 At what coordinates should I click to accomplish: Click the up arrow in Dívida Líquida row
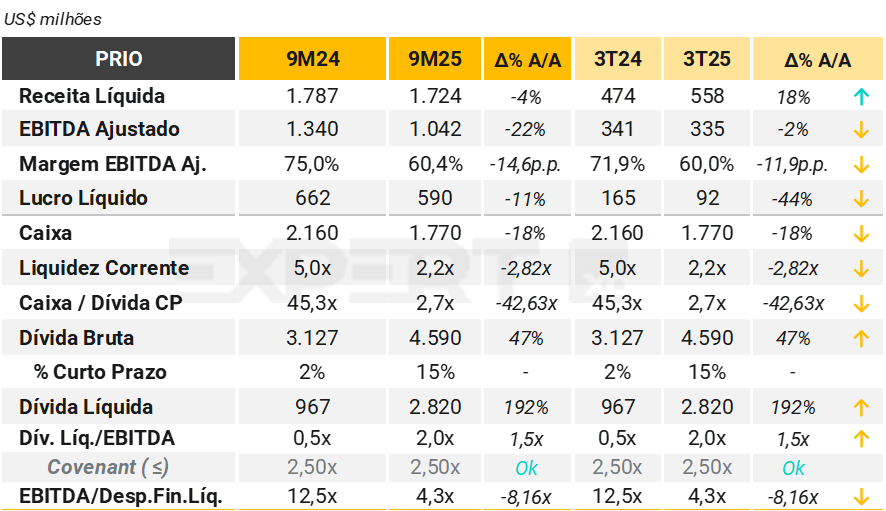click(859, 407)
